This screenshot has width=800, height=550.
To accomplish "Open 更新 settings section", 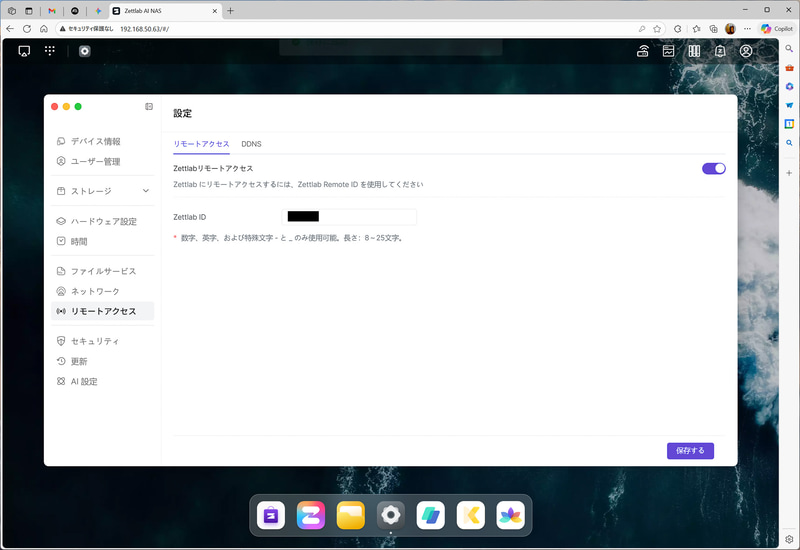I will (x=102, y=361).
